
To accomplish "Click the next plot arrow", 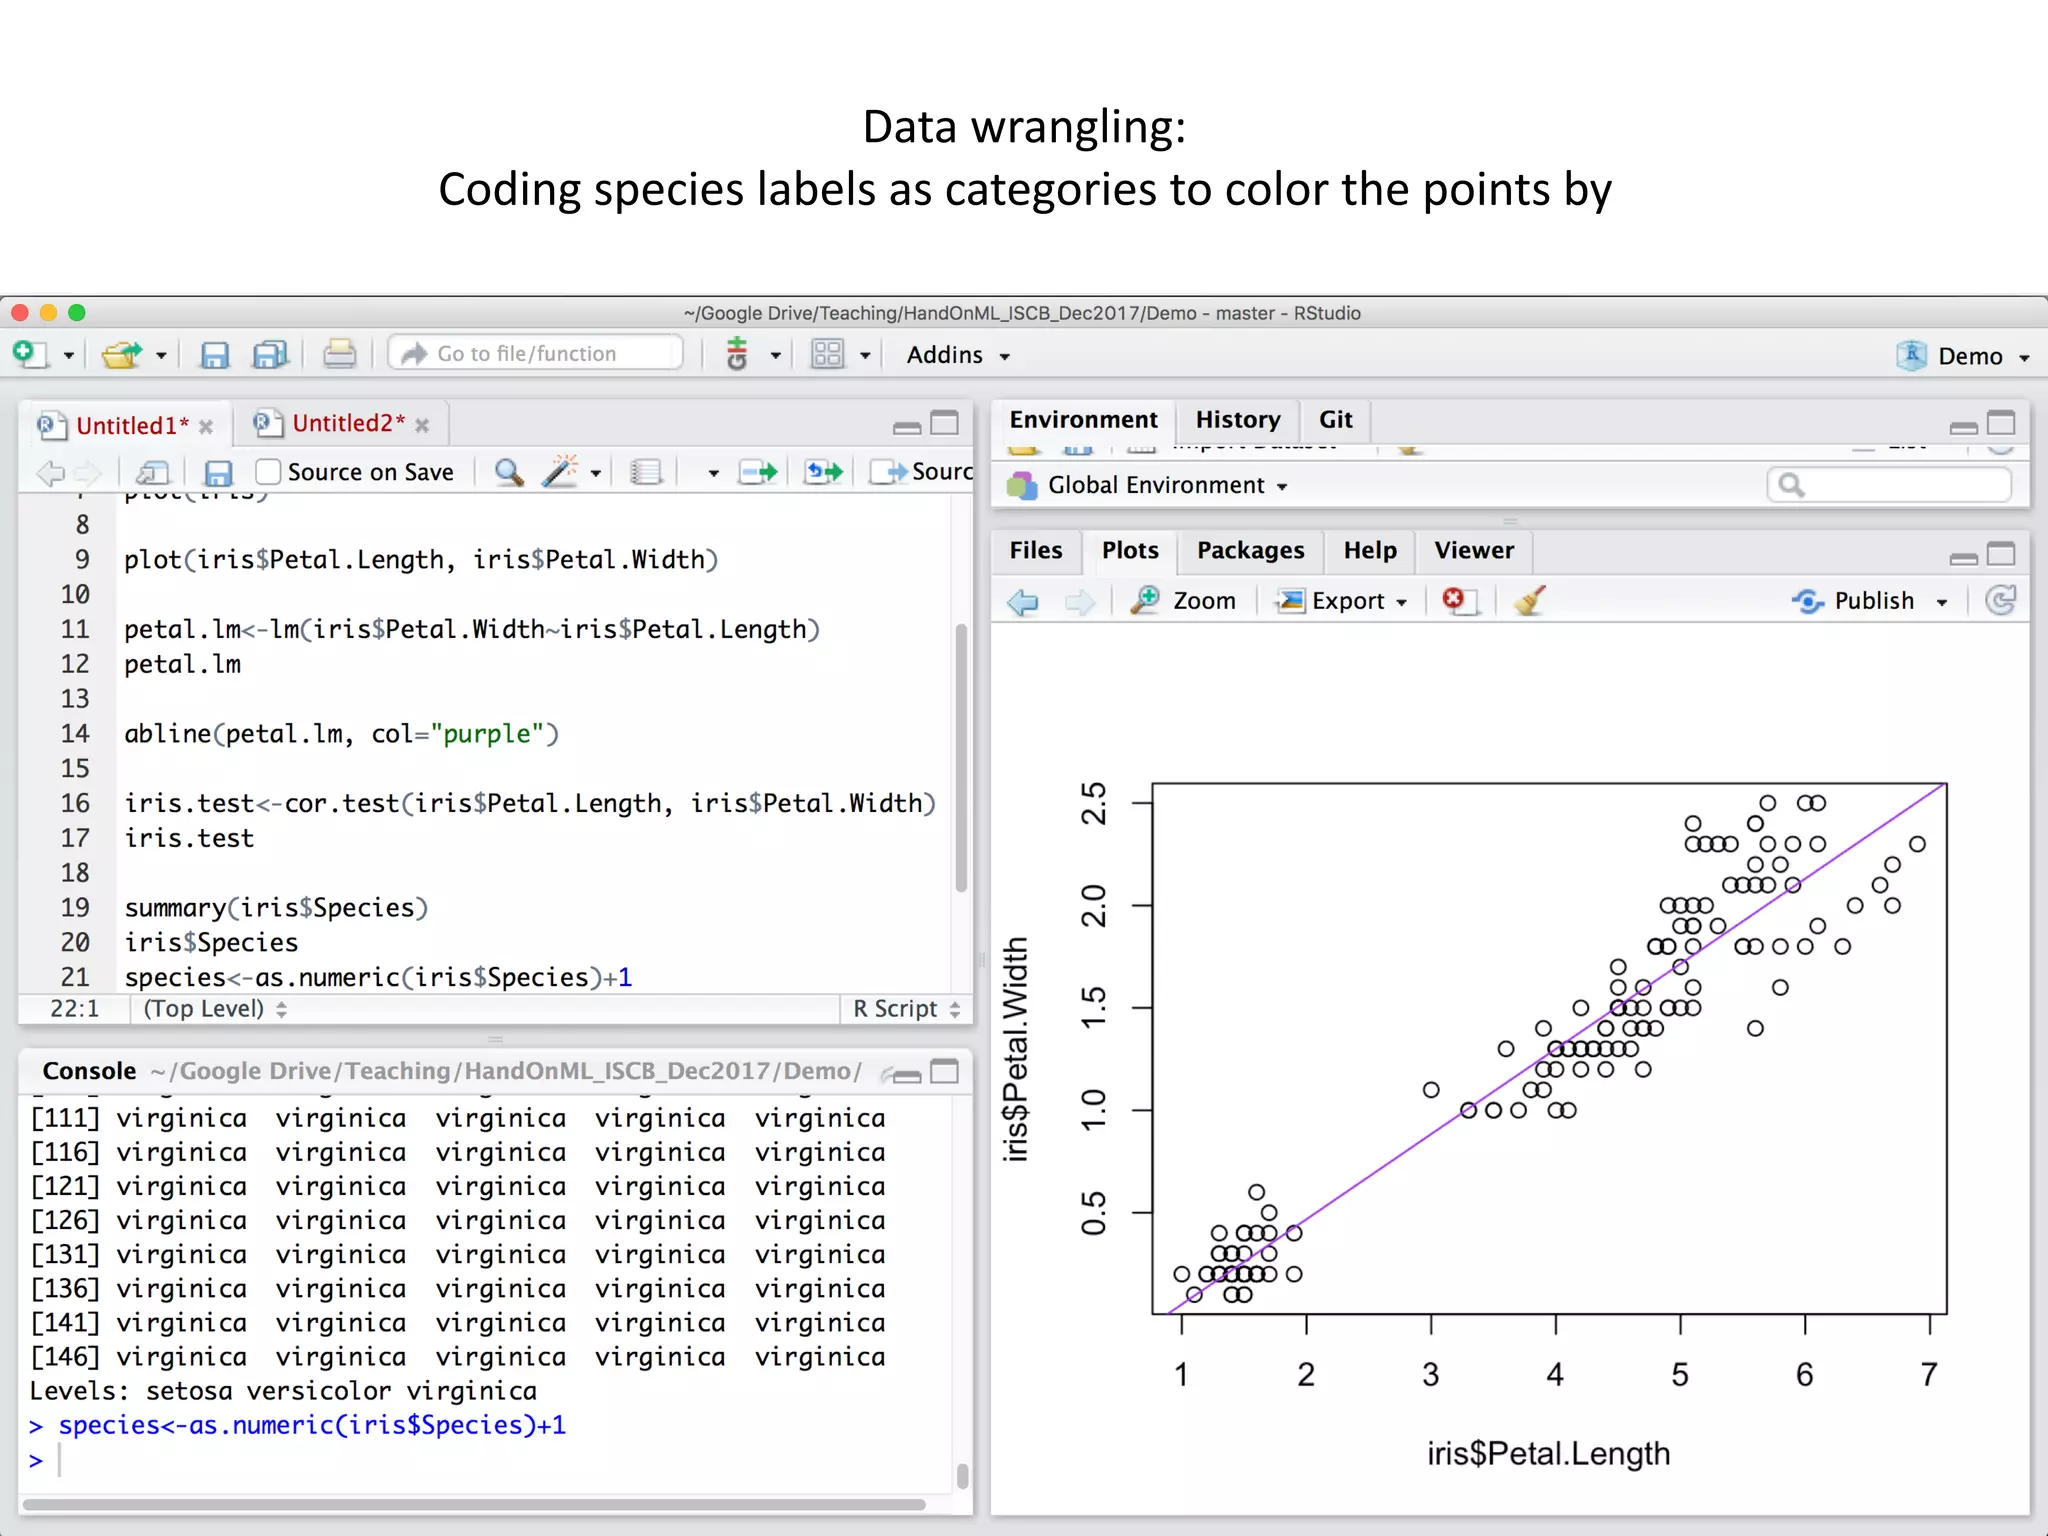I will tap(1080, 602).
